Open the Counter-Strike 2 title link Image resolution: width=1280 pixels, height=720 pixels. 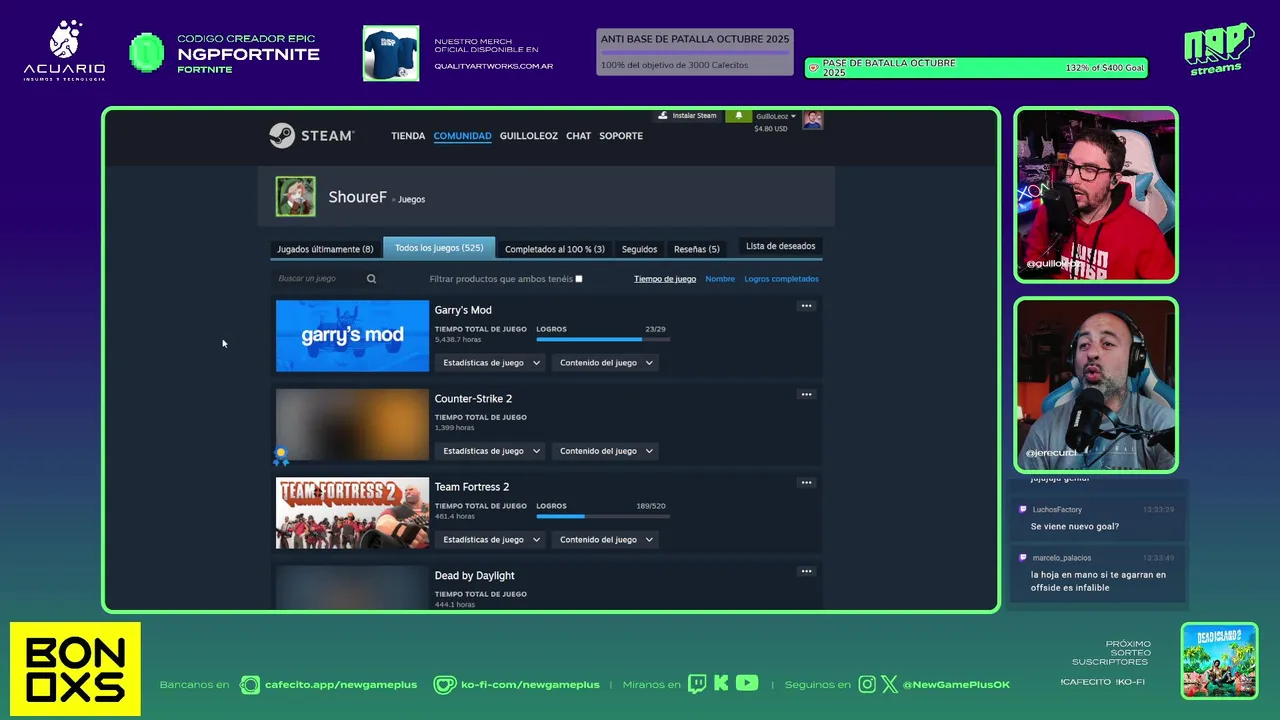(x=473, y=398)
